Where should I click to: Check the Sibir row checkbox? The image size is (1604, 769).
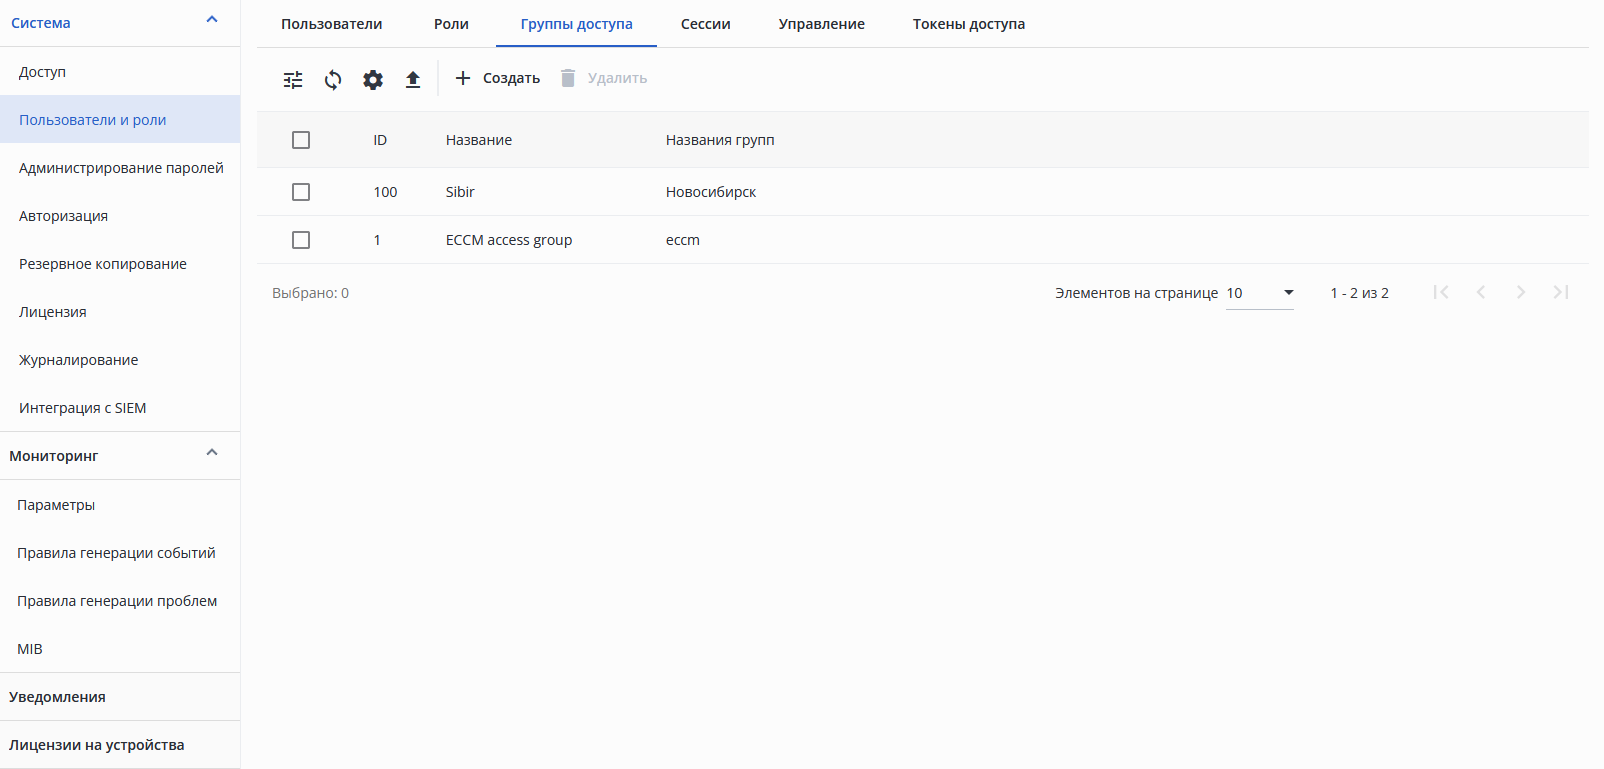[301, 192]
